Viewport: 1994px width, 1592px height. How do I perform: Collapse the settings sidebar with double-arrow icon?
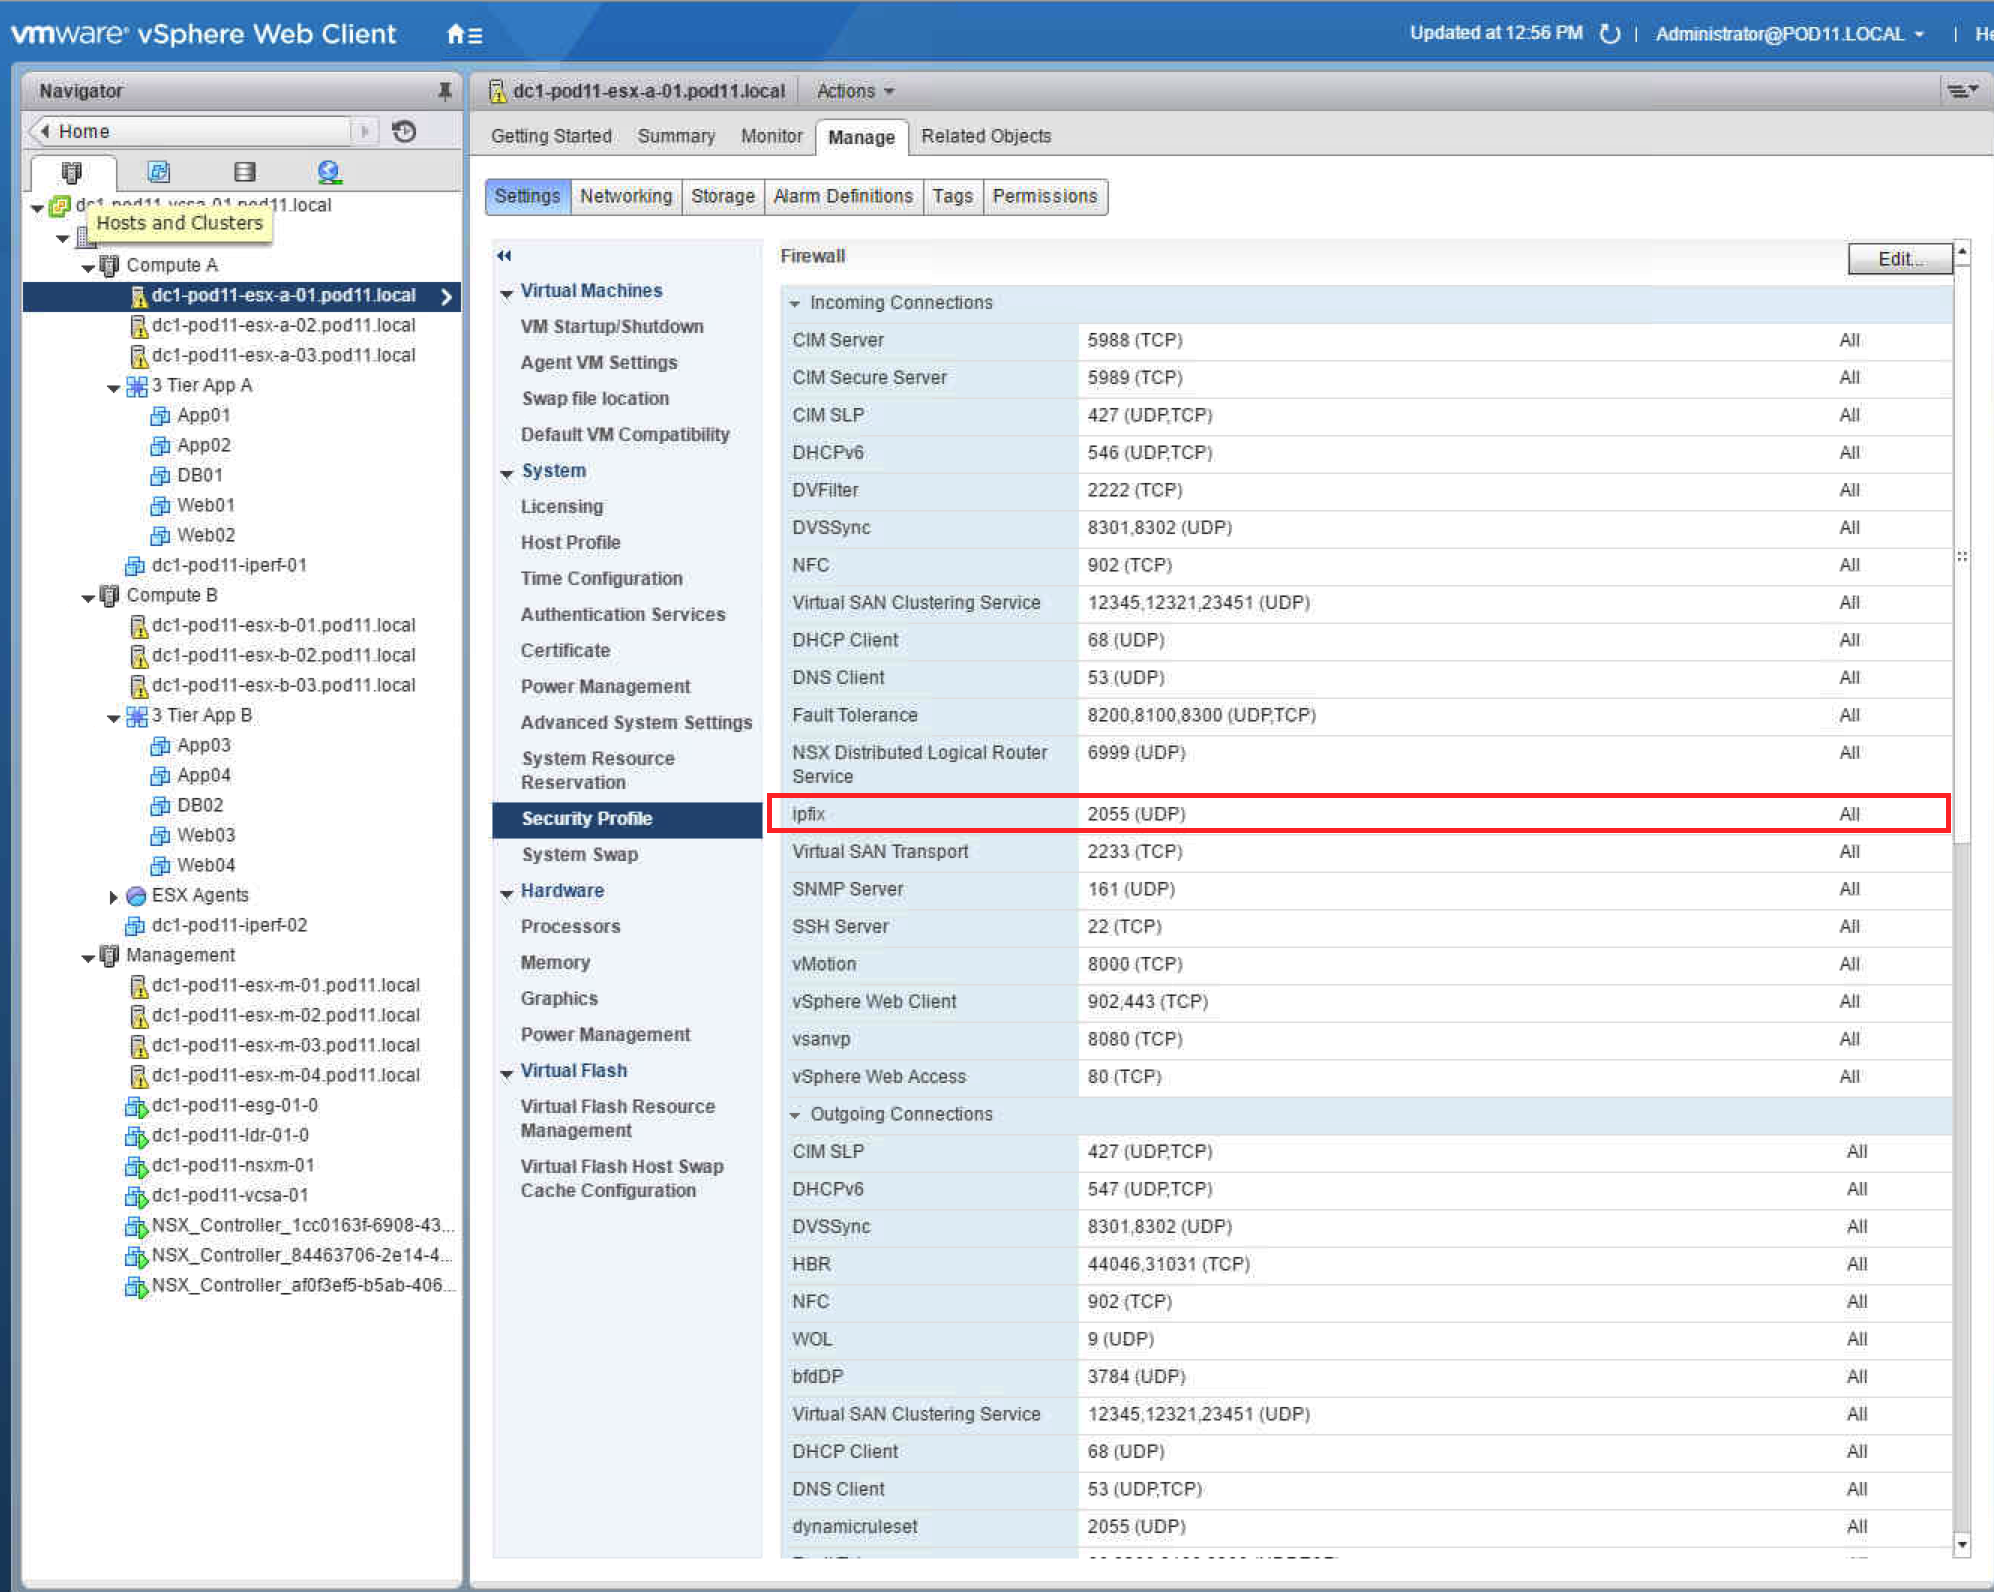click(504, 256)
